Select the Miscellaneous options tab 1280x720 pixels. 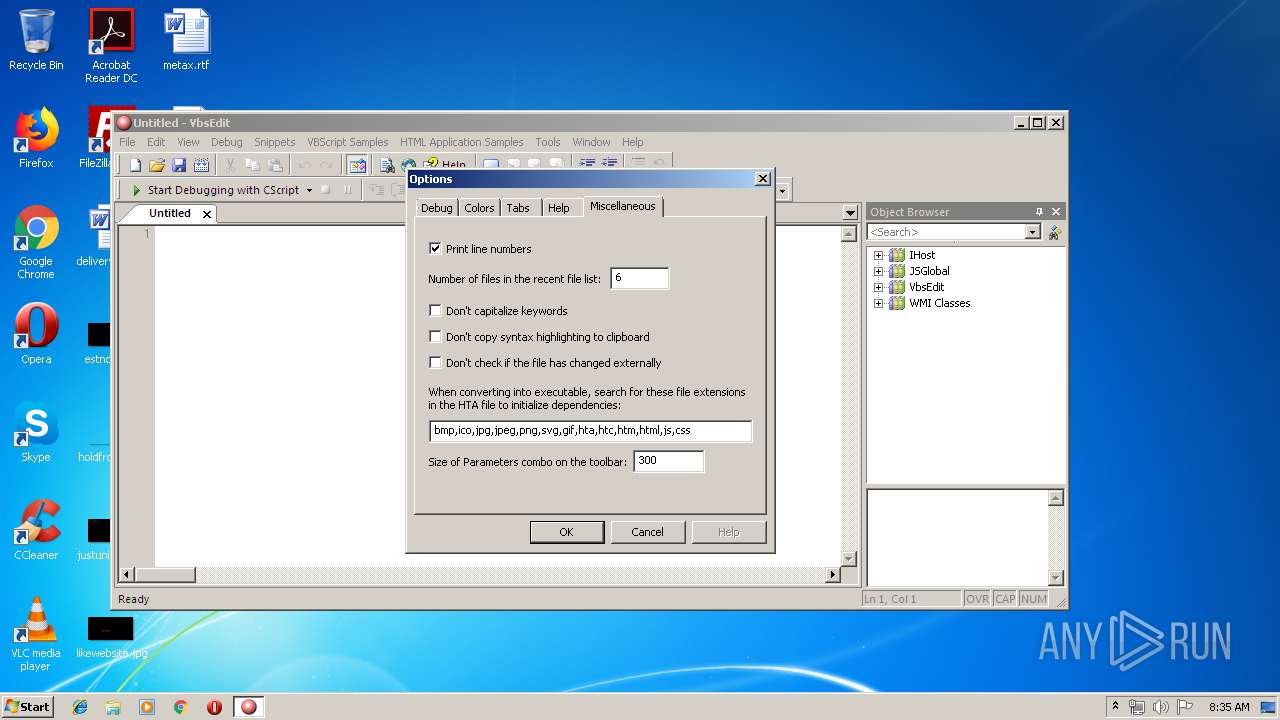coord(623,206)
